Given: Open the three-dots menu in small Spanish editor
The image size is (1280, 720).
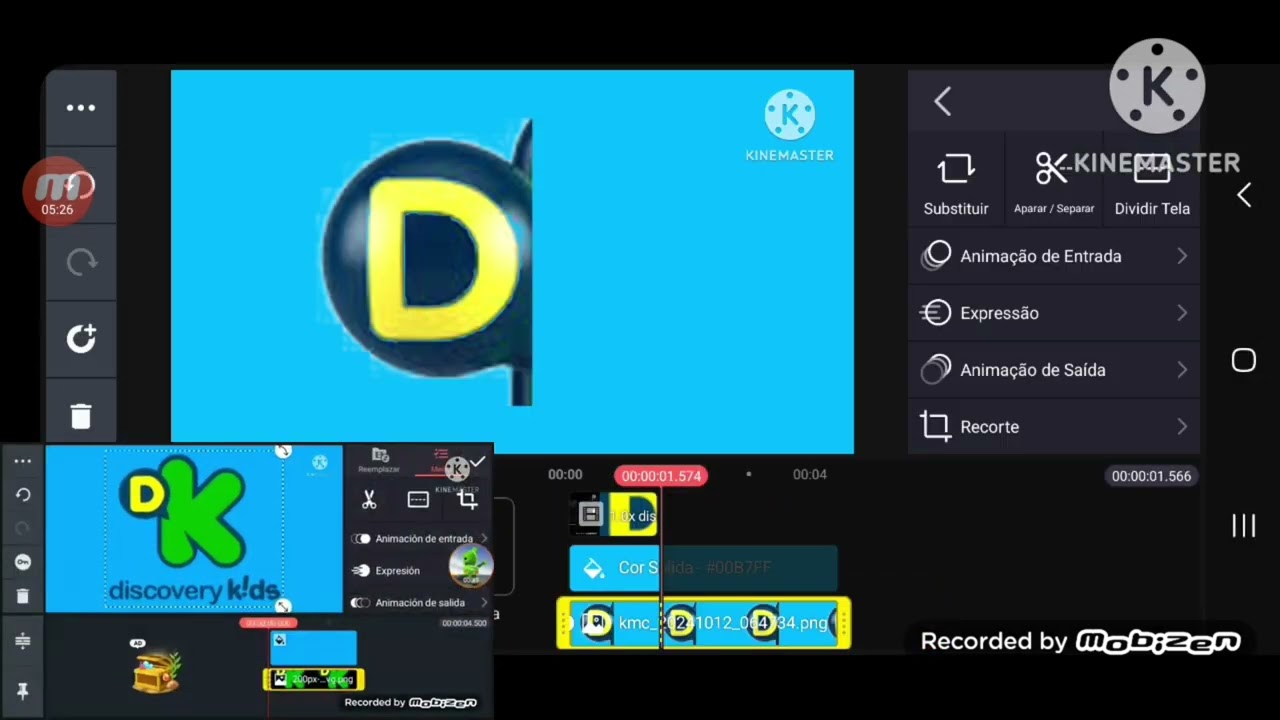Looking at the screenshot, I should coord(23,462).
